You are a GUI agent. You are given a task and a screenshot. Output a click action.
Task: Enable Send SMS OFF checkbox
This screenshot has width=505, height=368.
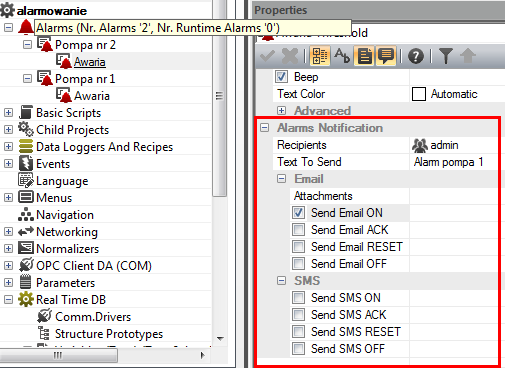point(298,349)
